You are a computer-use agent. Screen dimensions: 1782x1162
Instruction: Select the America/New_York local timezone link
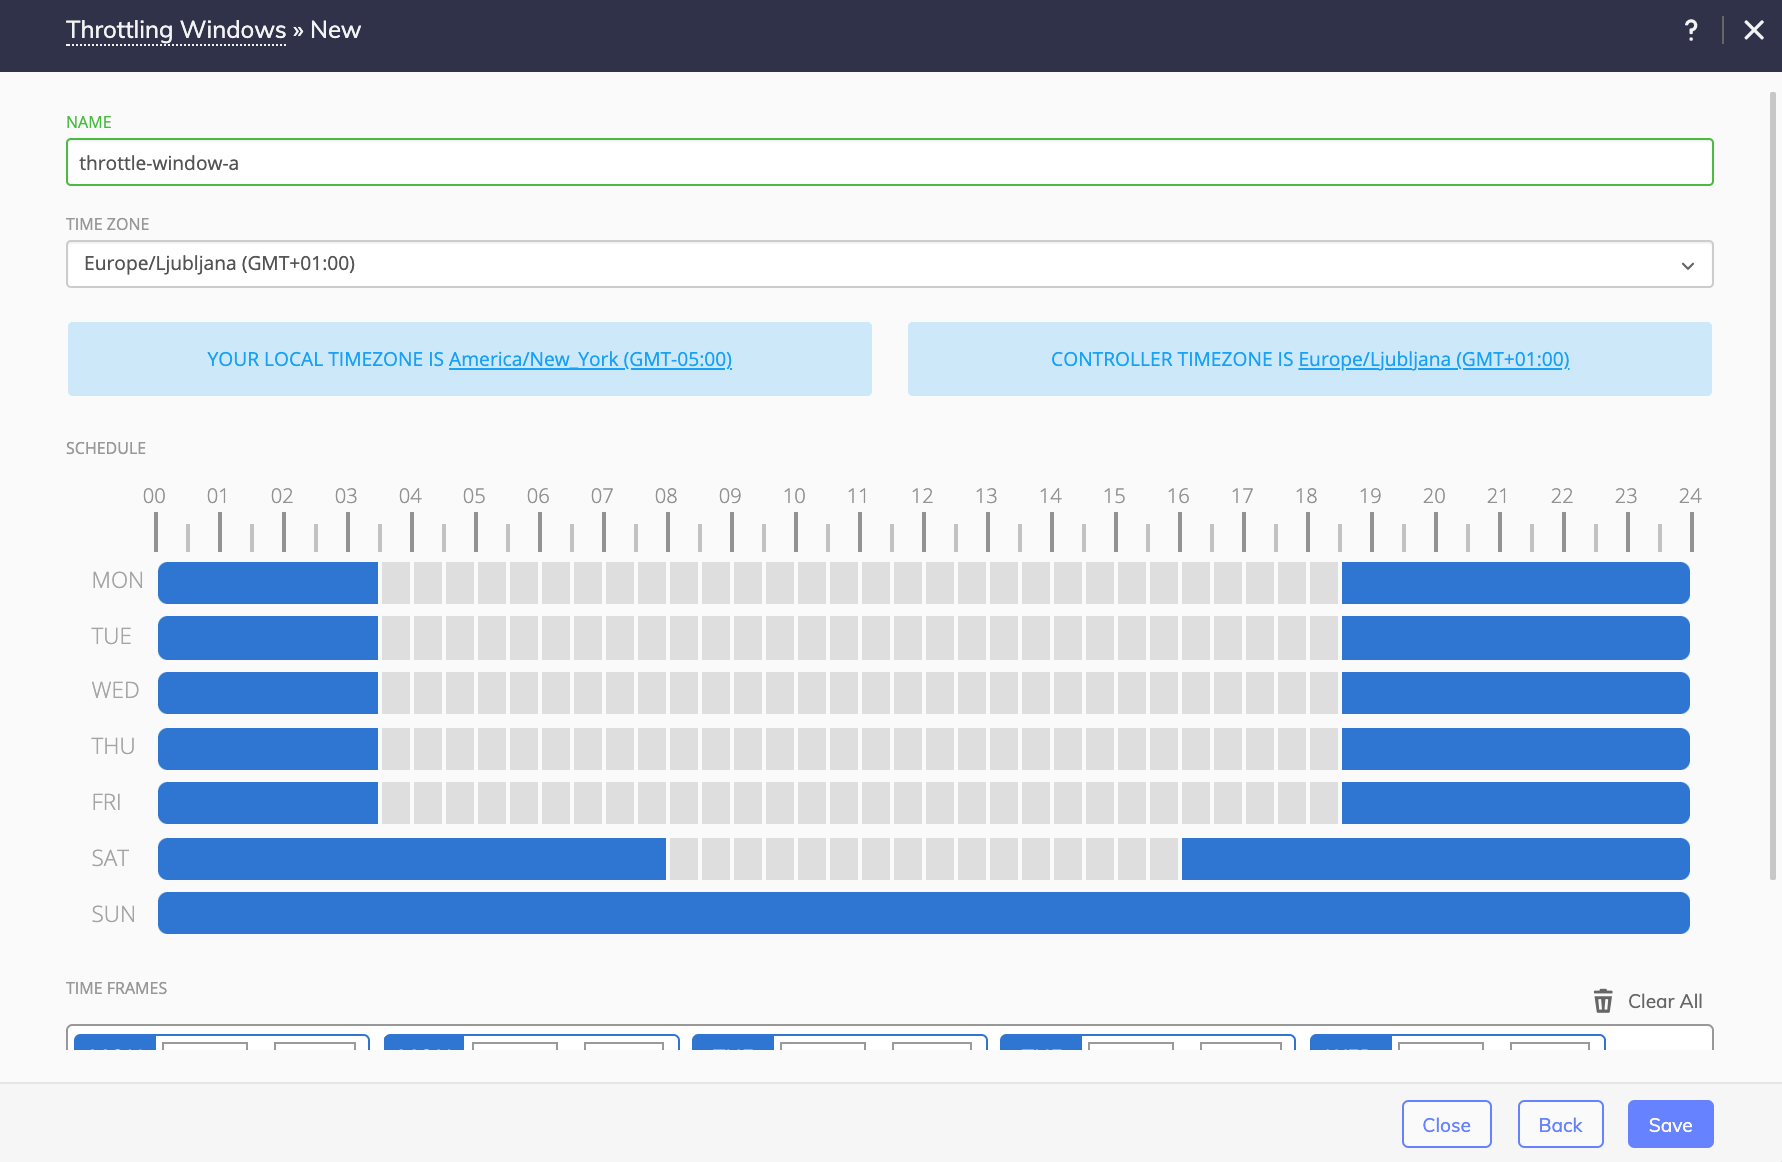coord(590,359)
